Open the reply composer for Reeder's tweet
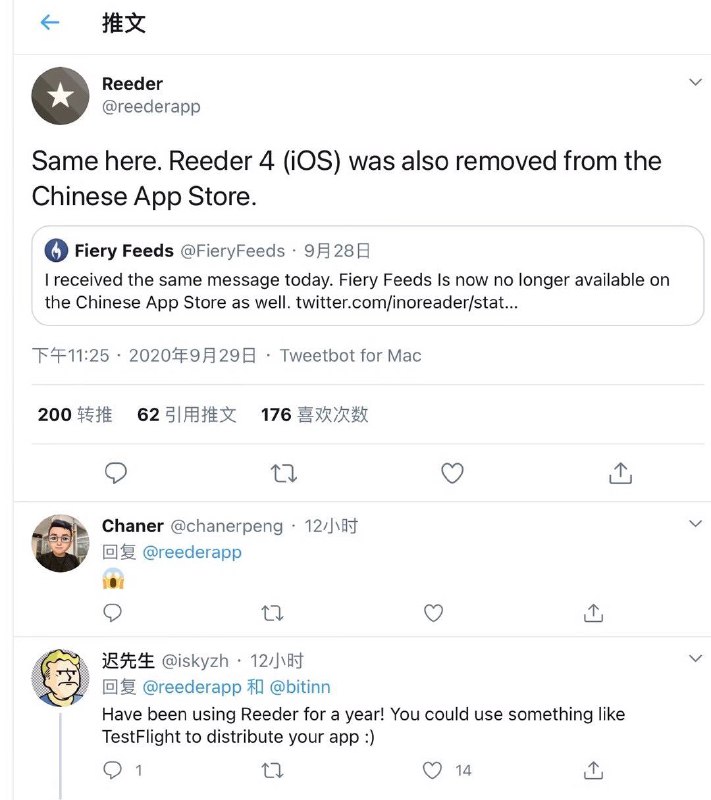 click(117, 473)
